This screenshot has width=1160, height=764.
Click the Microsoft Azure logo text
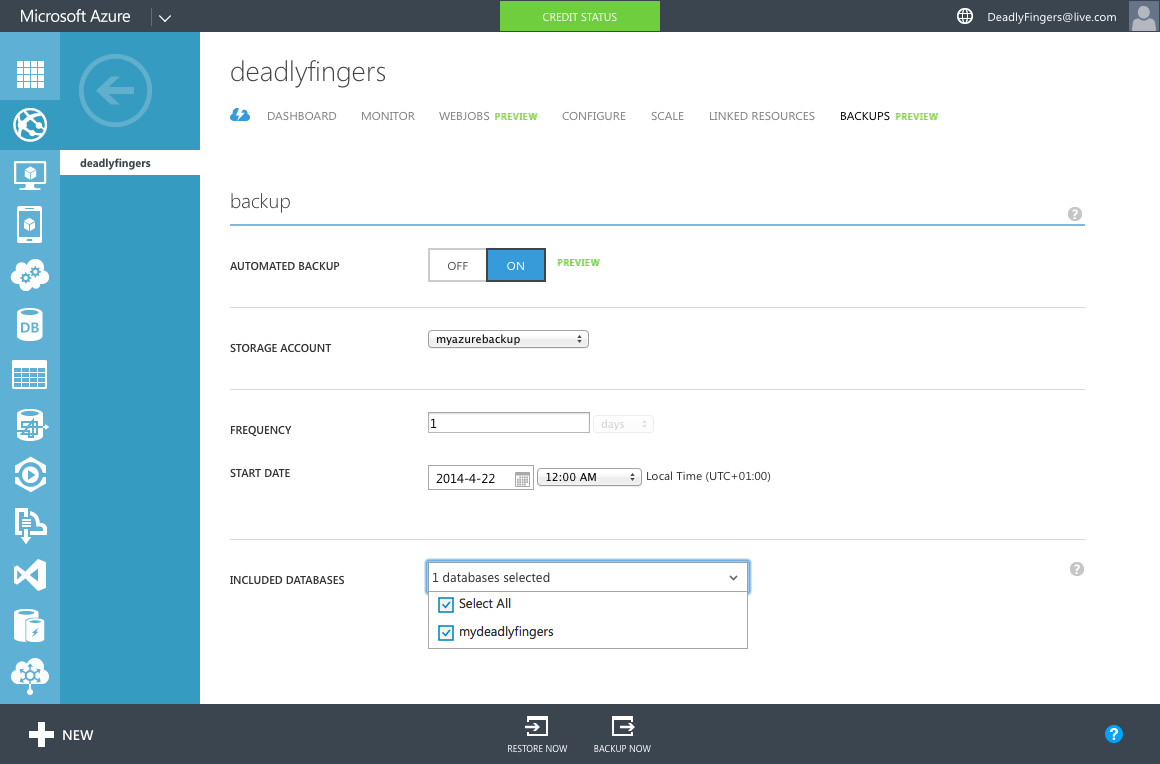(75, 16)
